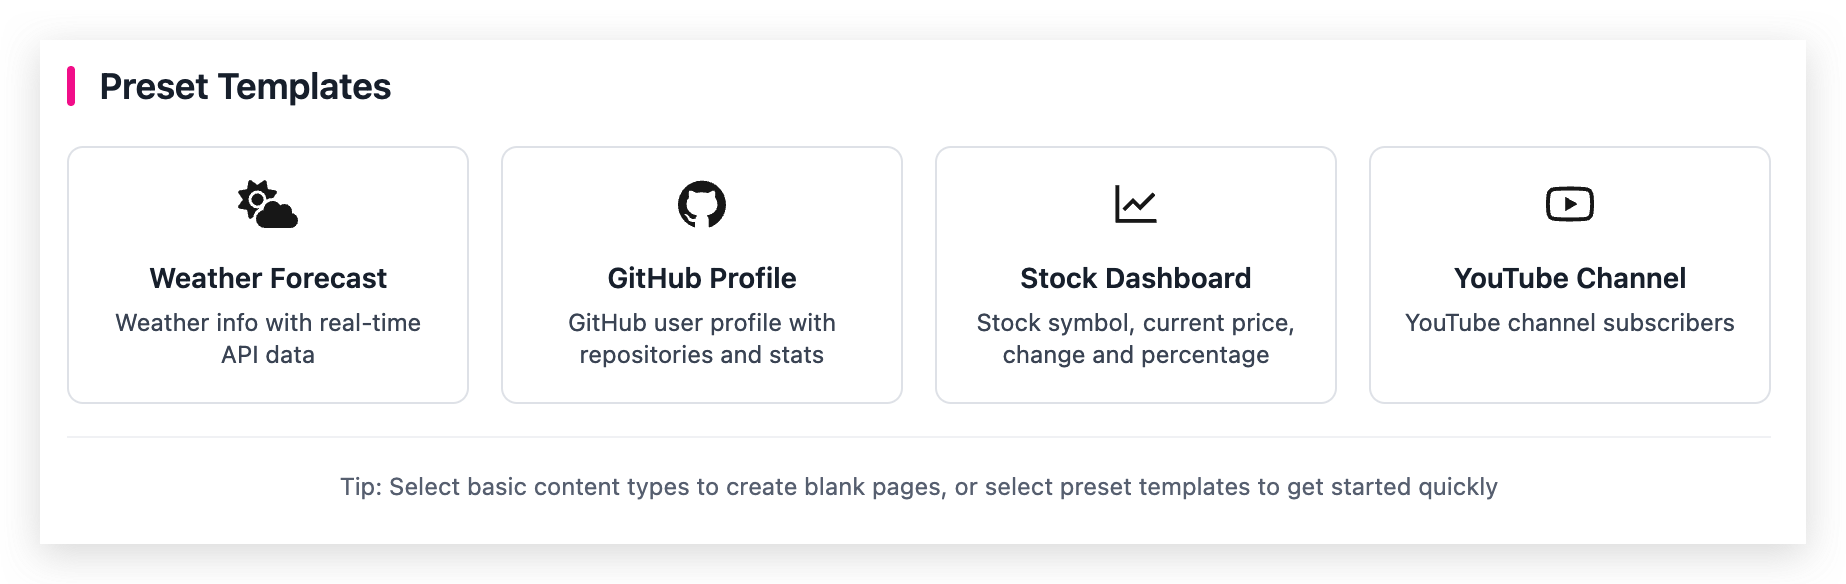The height and width of the screenshot is (584, 1846).
Task: Click blank area left of stock chart icon
Action: [x=1020, y=204]
